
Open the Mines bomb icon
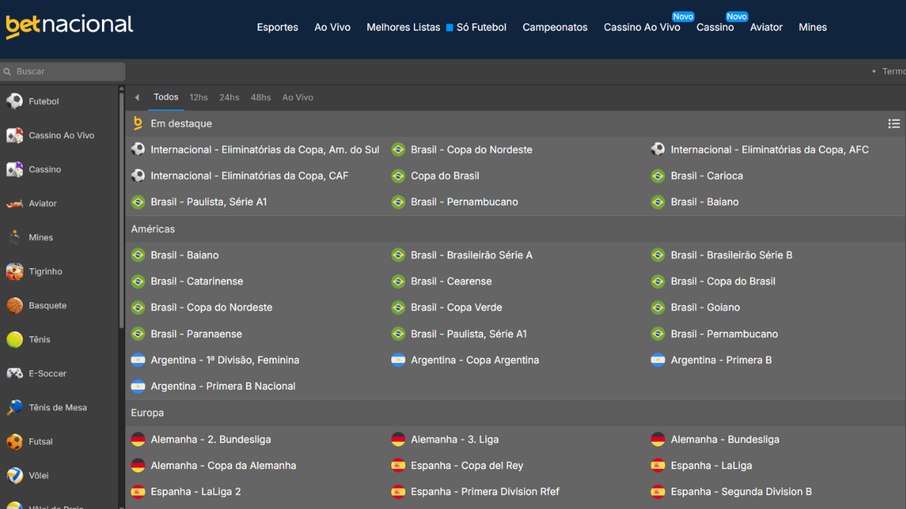[15, 237]
